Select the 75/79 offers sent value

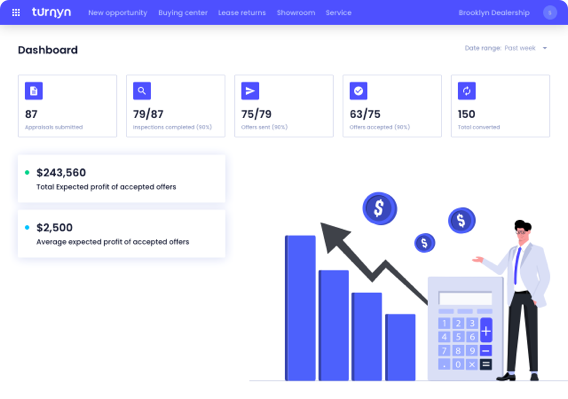coord(256,114)
